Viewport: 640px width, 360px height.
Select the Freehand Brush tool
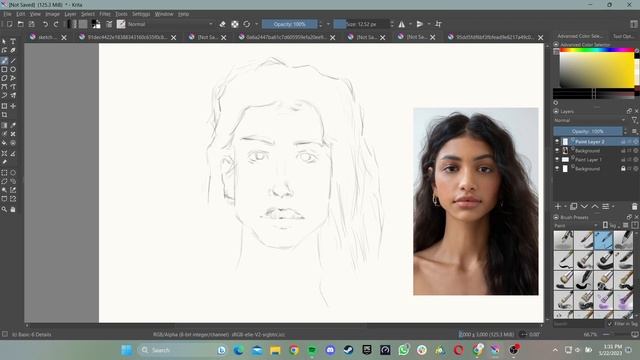point(4,61)
